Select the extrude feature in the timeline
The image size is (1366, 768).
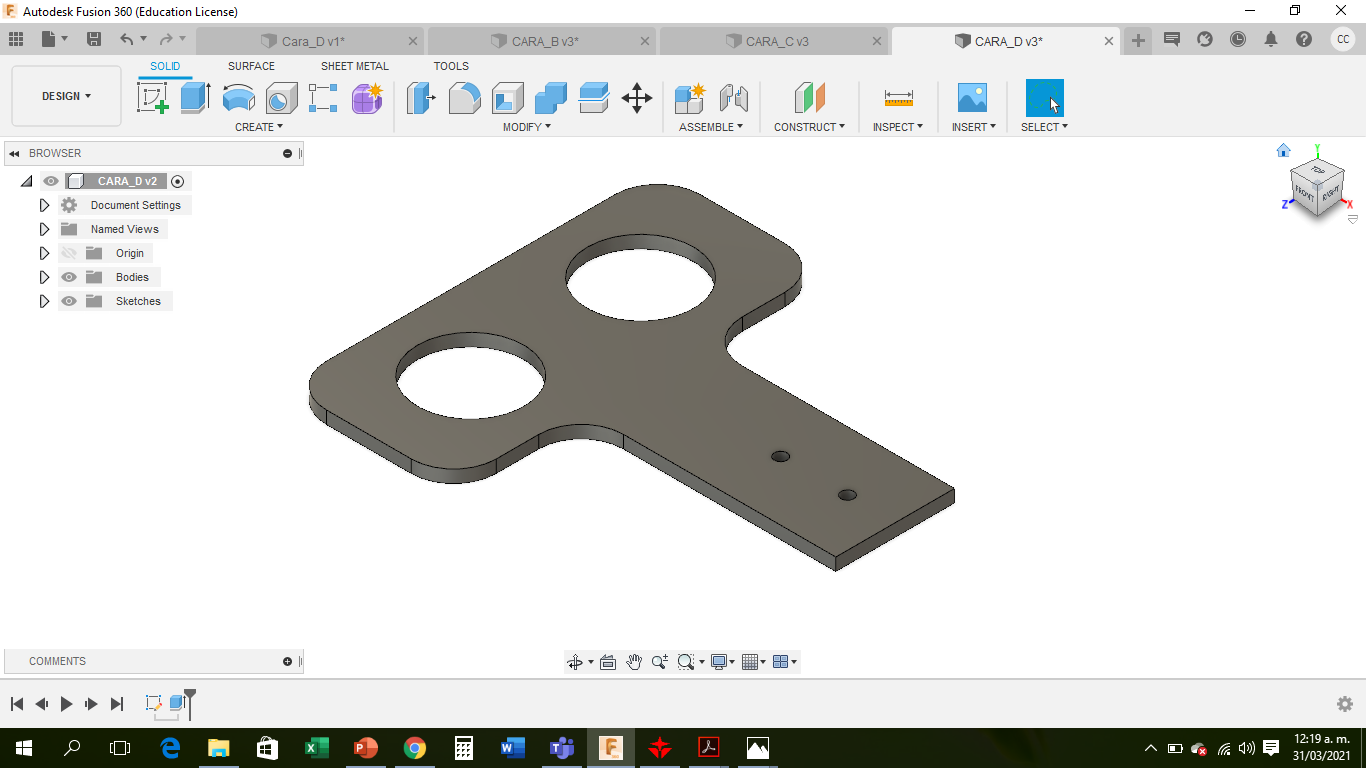pyautogui.click(x=177, y=703)
